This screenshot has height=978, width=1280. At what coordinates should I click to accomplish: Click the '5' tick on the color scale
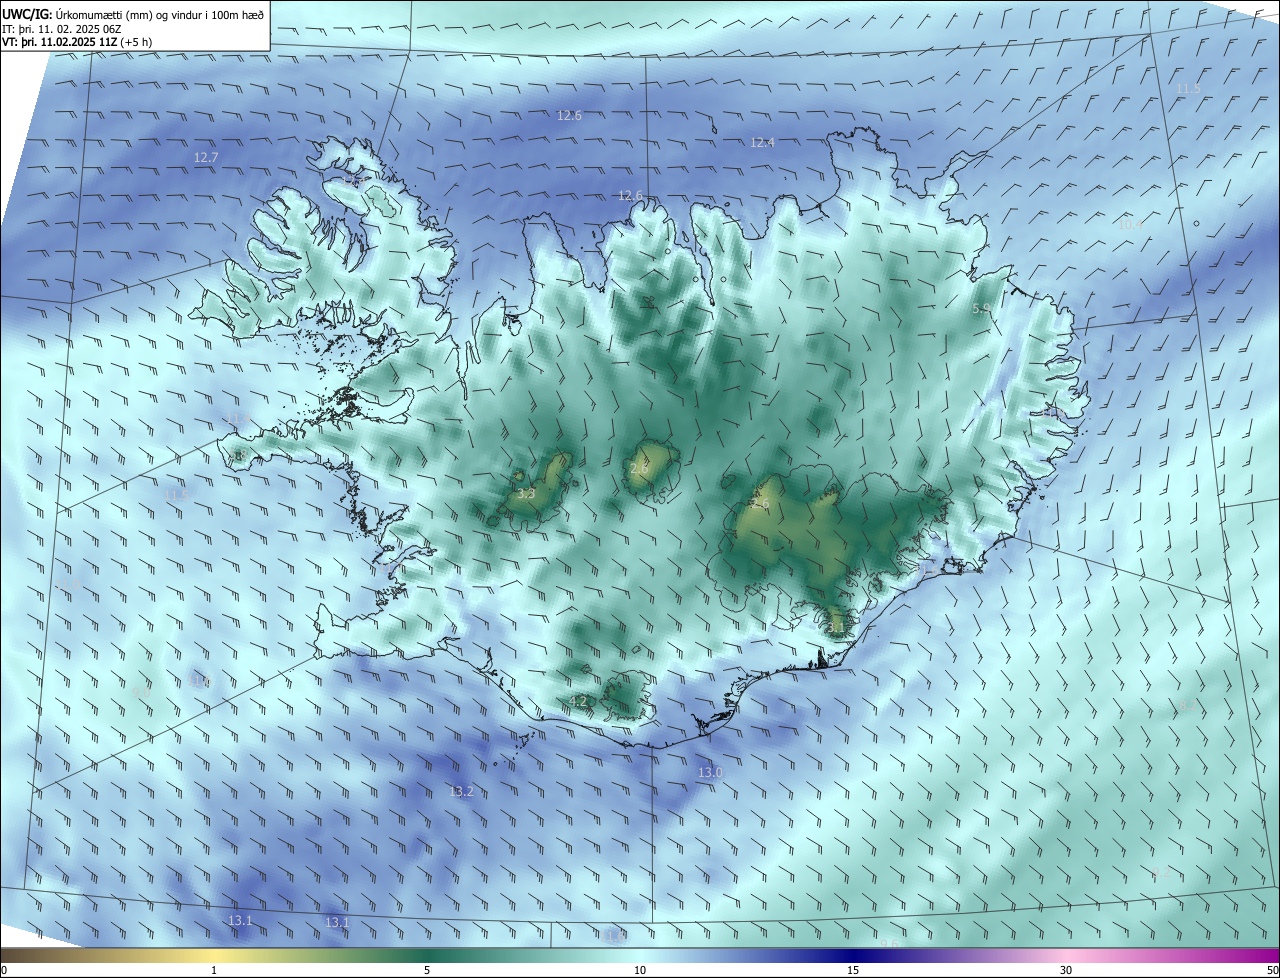(x=427, y=970)
